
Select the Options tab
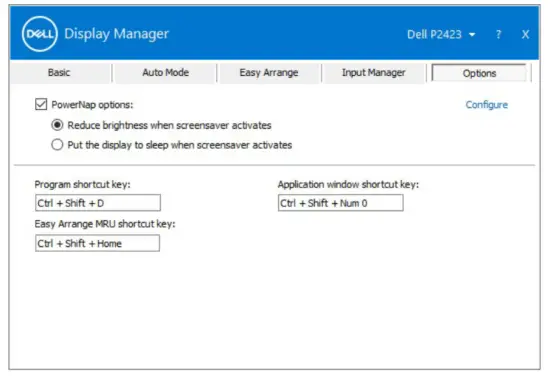click(x=479, y=73)
